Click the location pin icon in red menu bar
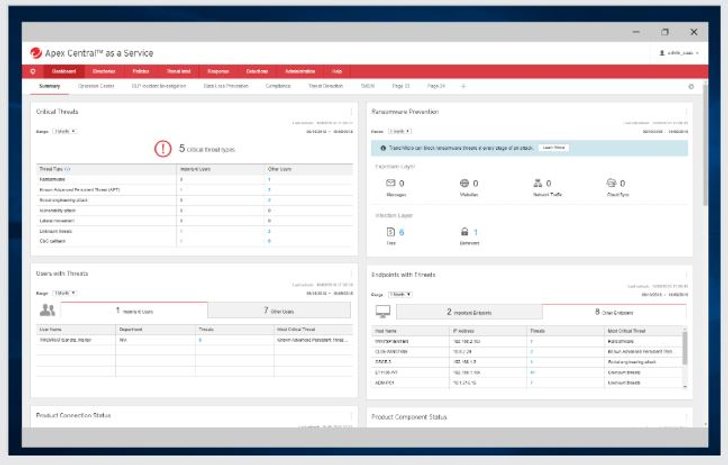The width and height of the screenshot is (728, 465). [x=33, y=72]
